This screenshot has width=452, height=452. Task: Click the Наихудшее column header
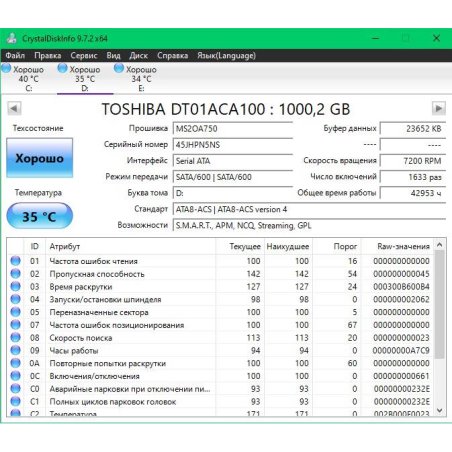[x=288, y=246]
